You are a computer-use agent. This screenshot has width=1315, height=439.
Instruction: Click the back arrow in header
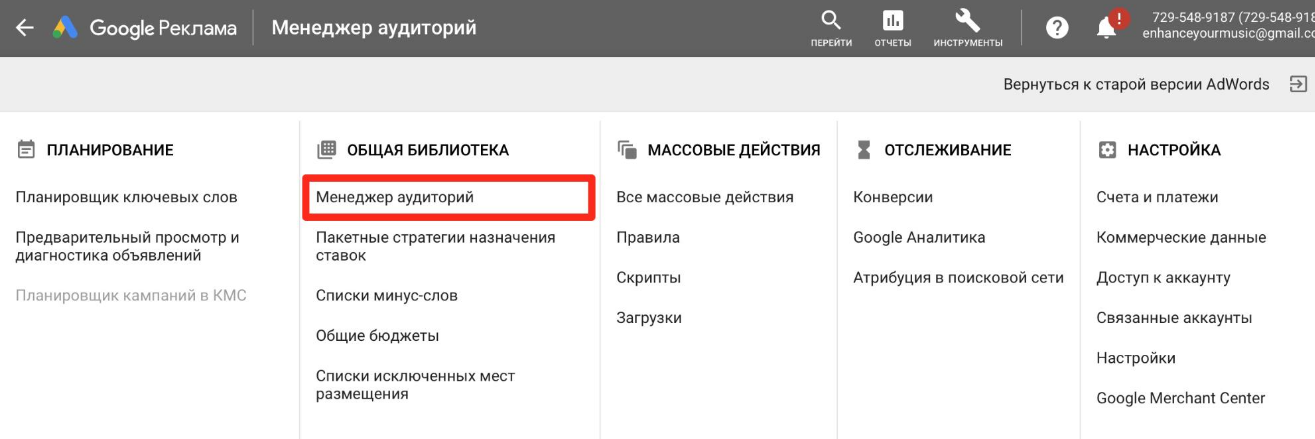point(25,28)
